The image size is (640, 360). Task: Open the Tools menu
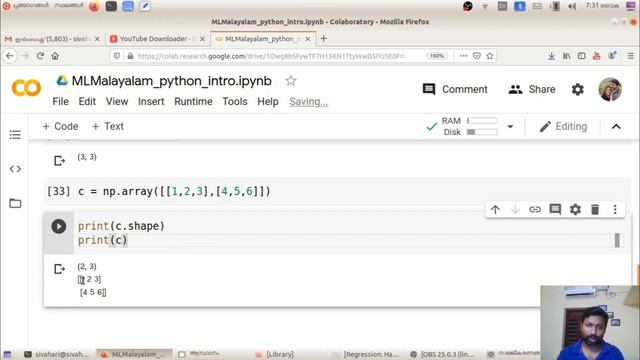point(235,102)
